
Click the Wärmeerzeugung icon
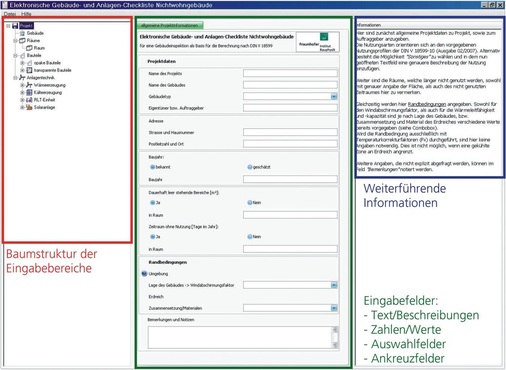(x=29, y=85)
